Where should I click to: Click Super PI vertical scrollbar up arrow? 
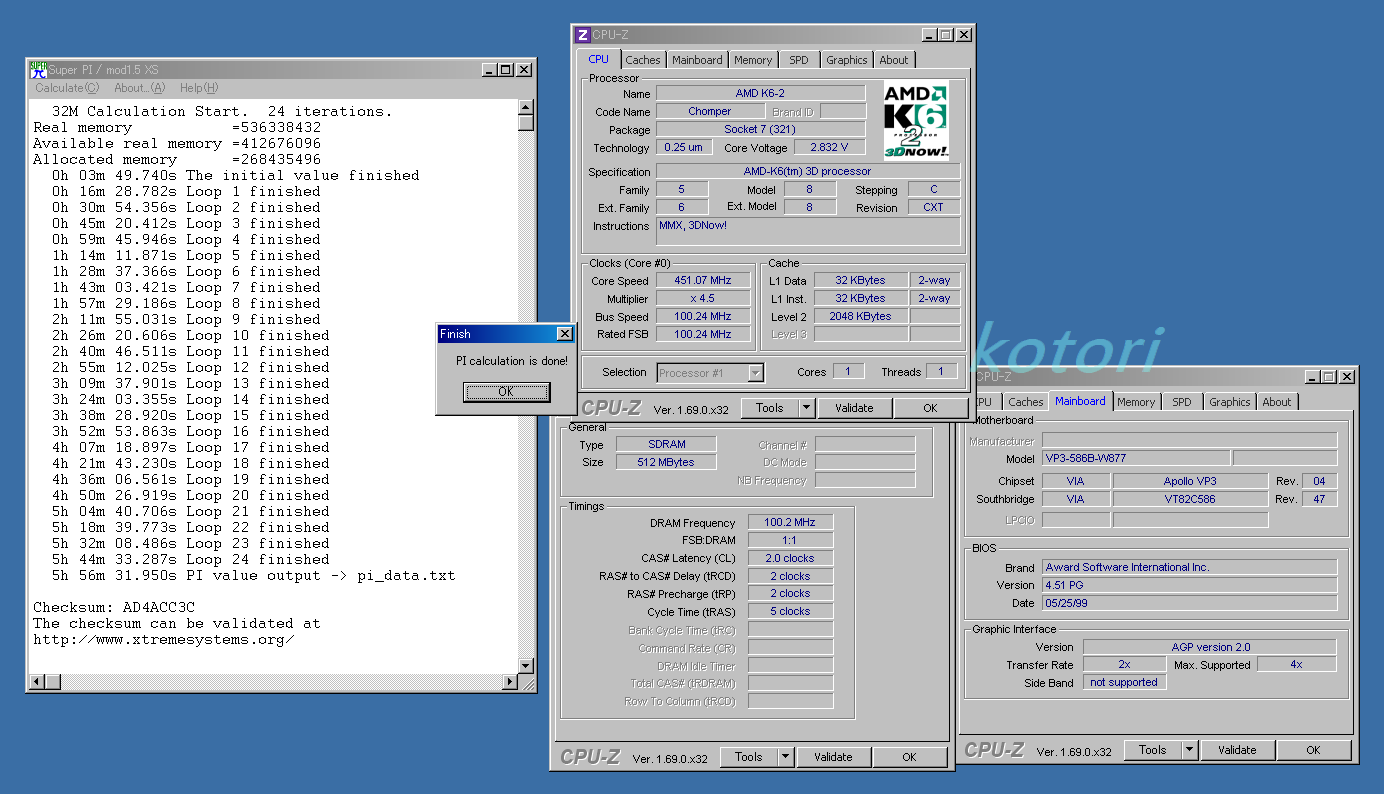pos(526,106)
